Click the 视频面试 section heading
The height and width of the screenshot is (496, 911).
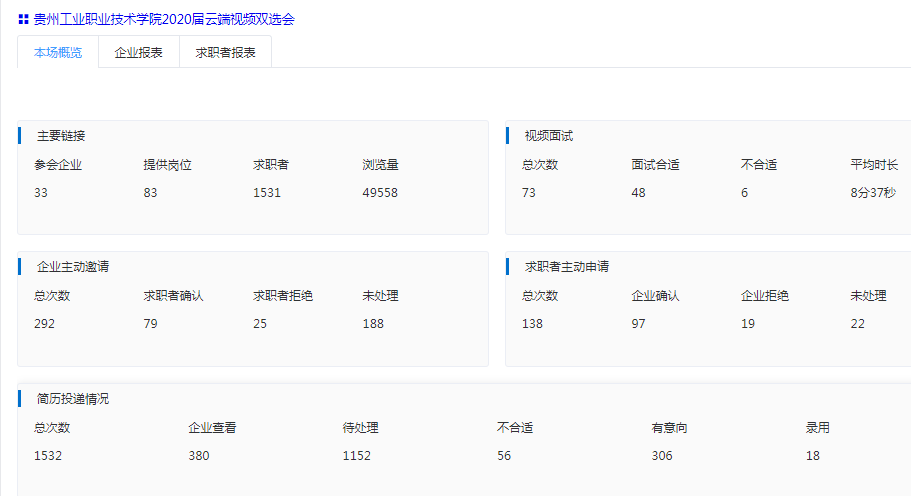(x=549, y=136)
